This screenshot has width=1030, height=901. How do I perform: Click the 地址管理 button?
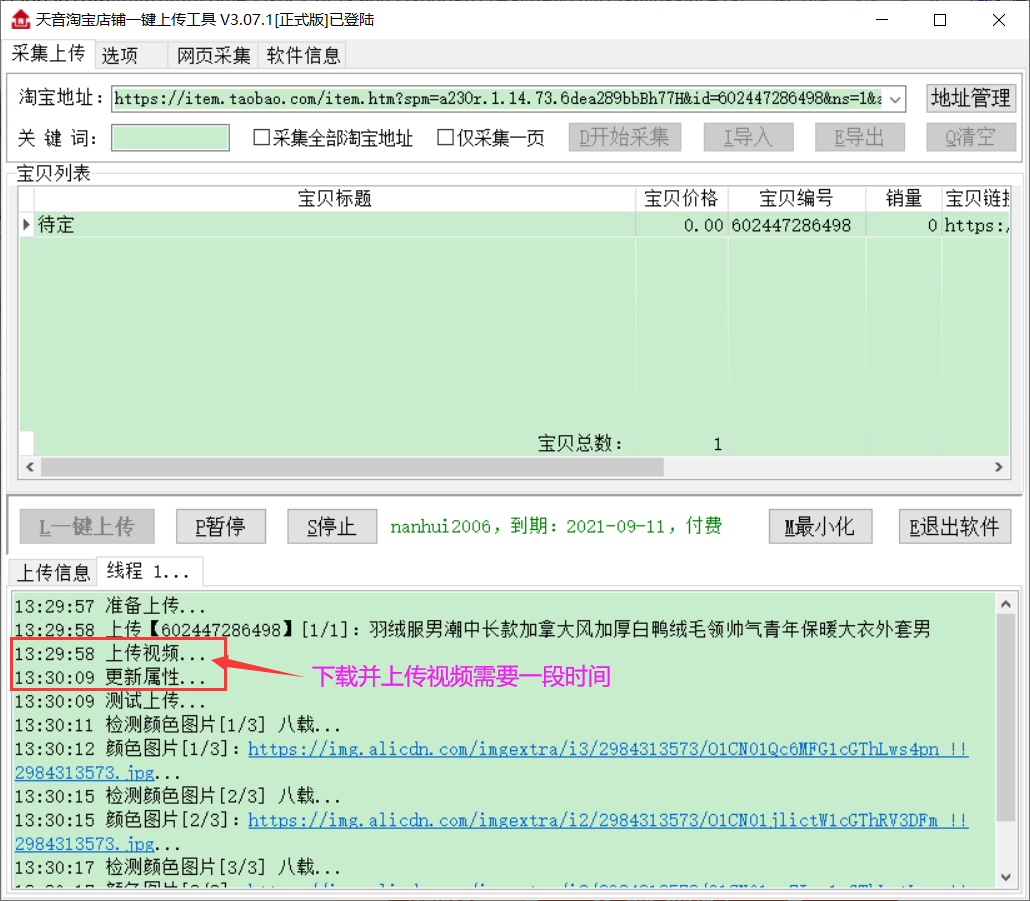click(970, 98)
